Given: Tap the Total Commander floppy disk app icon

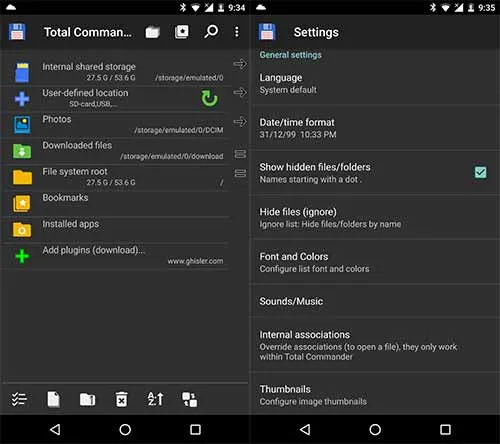Looking at the screenshot, I should point(17,32).
